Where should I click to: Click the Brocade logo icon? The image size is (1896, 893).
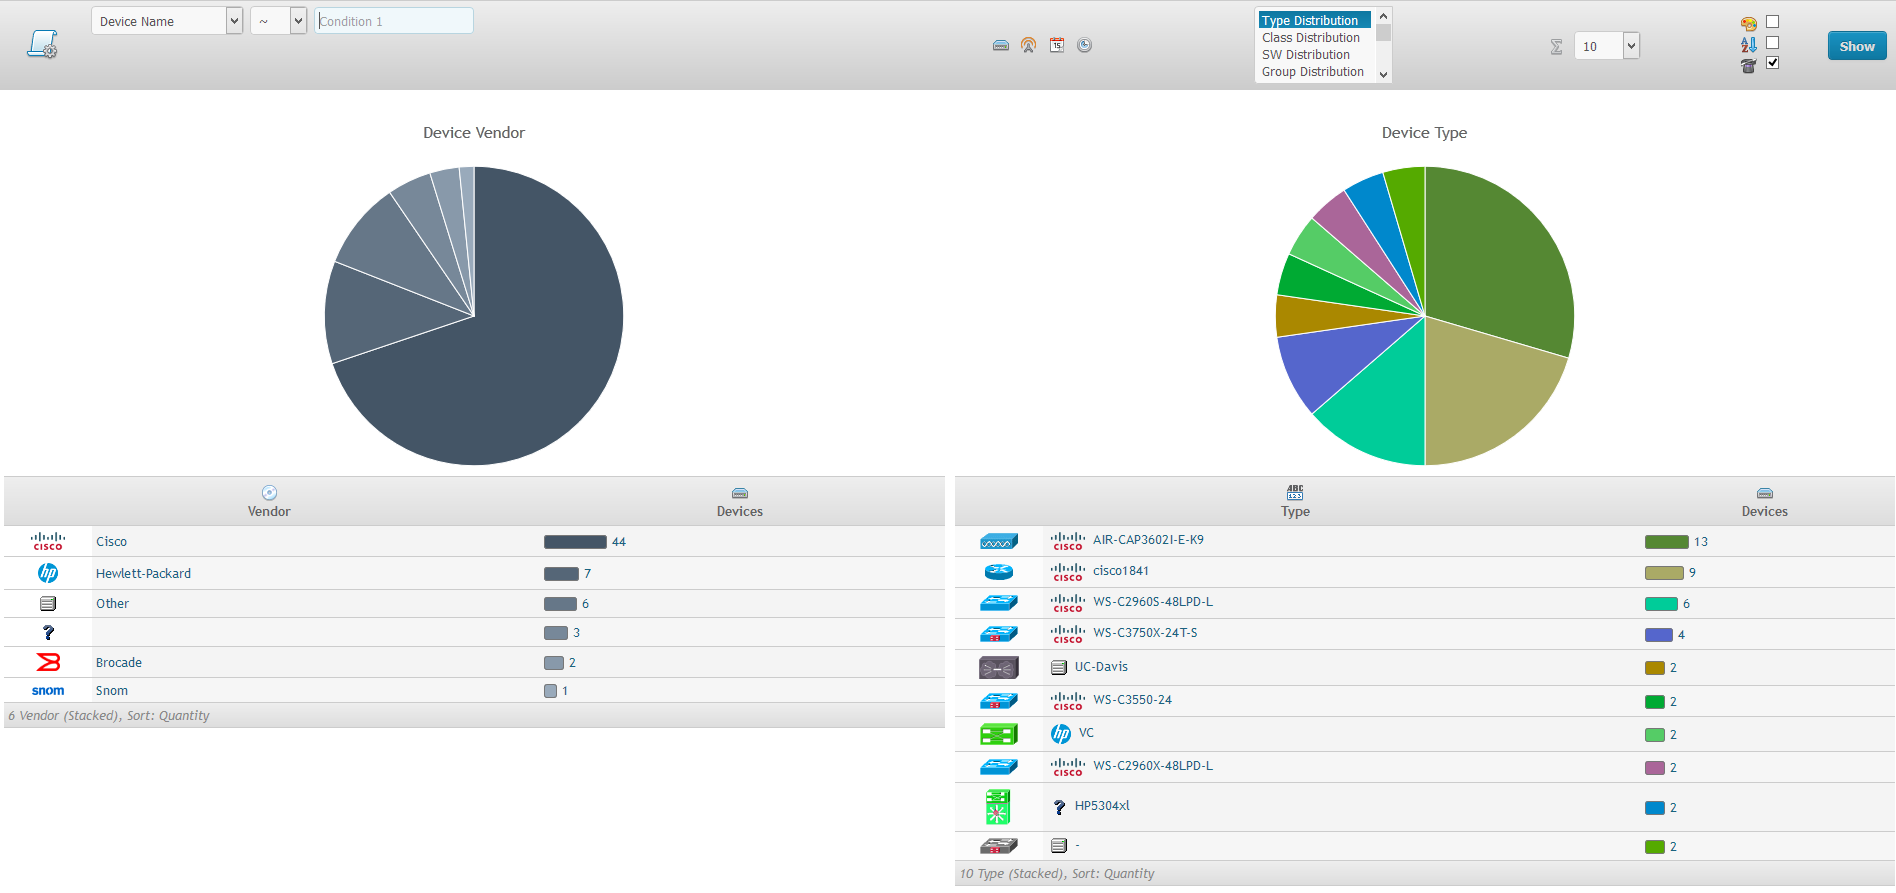pyautogui.click(x=48, y=662)
